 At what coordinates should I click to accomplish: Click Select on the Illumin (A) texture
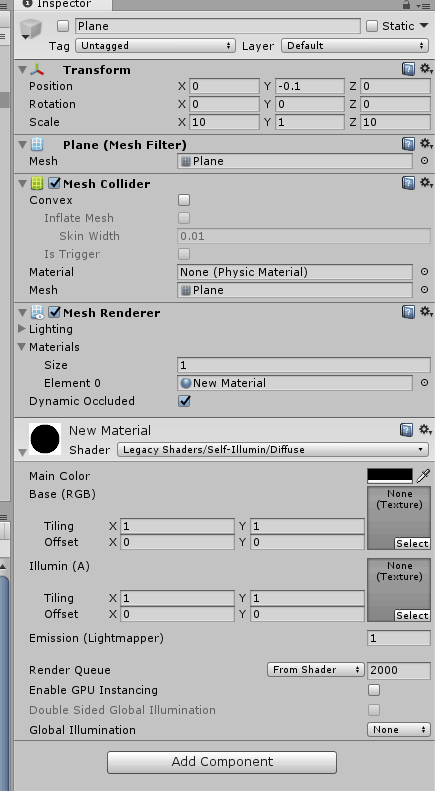pos(412,615)
